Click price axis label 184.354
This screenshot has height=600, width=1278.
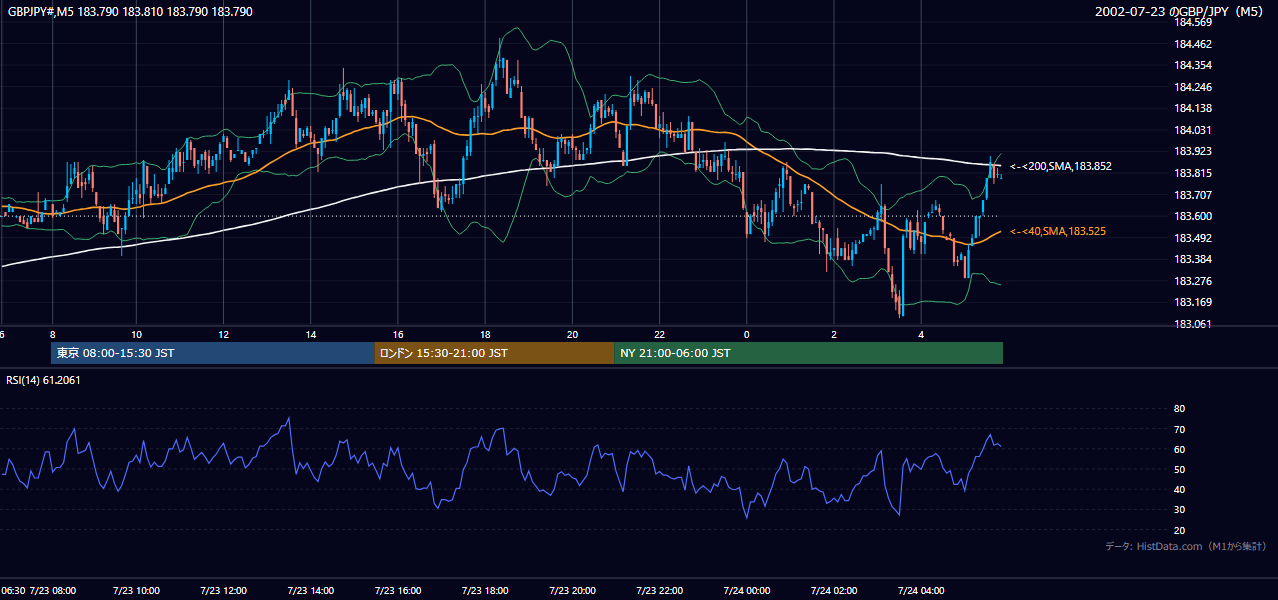[x=1192, y=65]
